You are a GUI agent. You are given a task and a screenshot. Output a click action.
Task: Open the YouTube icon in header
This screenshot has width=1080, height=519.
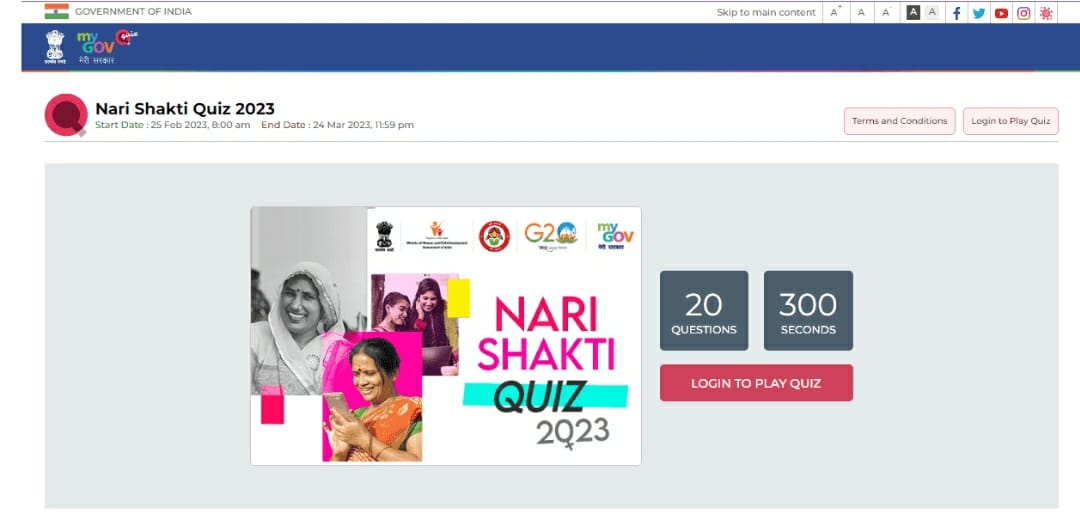pos(1001,13)
